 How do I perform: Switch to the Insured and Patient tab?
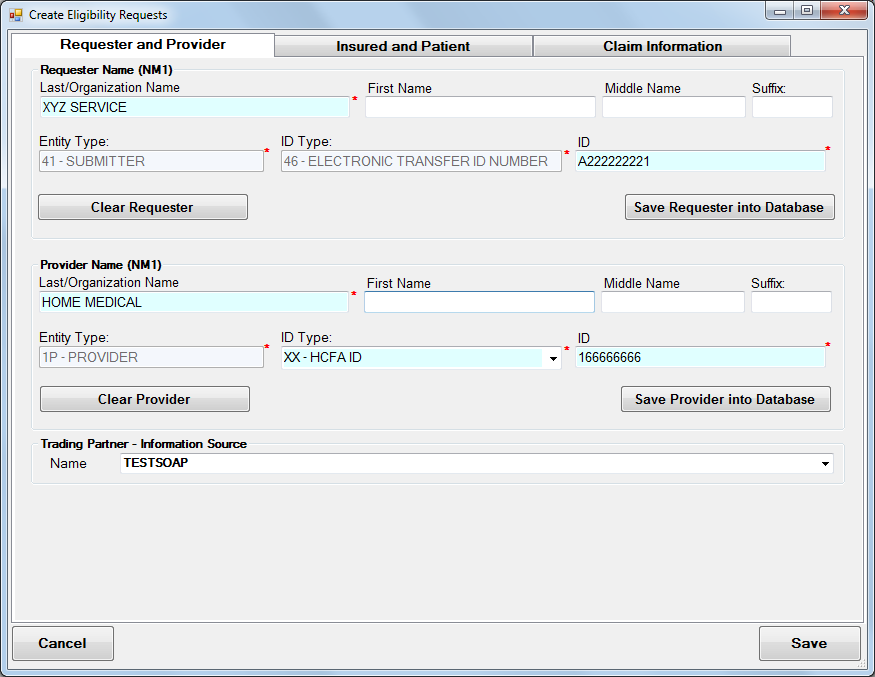pos(402,46)
